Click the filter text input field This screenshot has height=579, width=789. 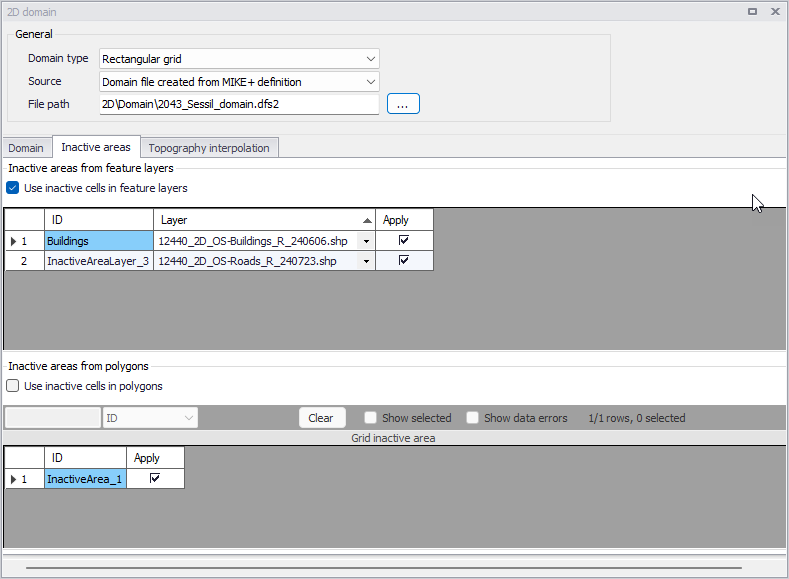click(x=53, y=418)
